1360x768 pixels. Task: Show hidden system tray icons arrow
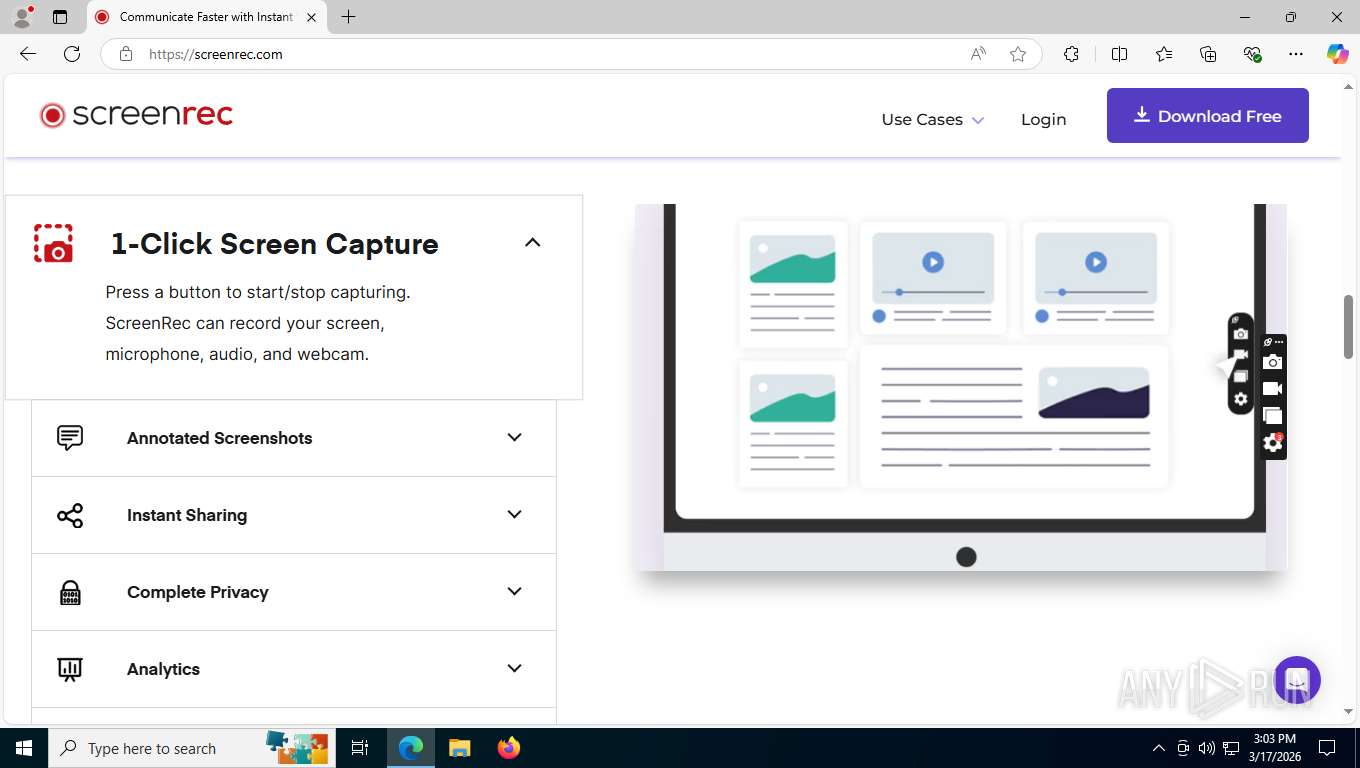[1159, 748]
